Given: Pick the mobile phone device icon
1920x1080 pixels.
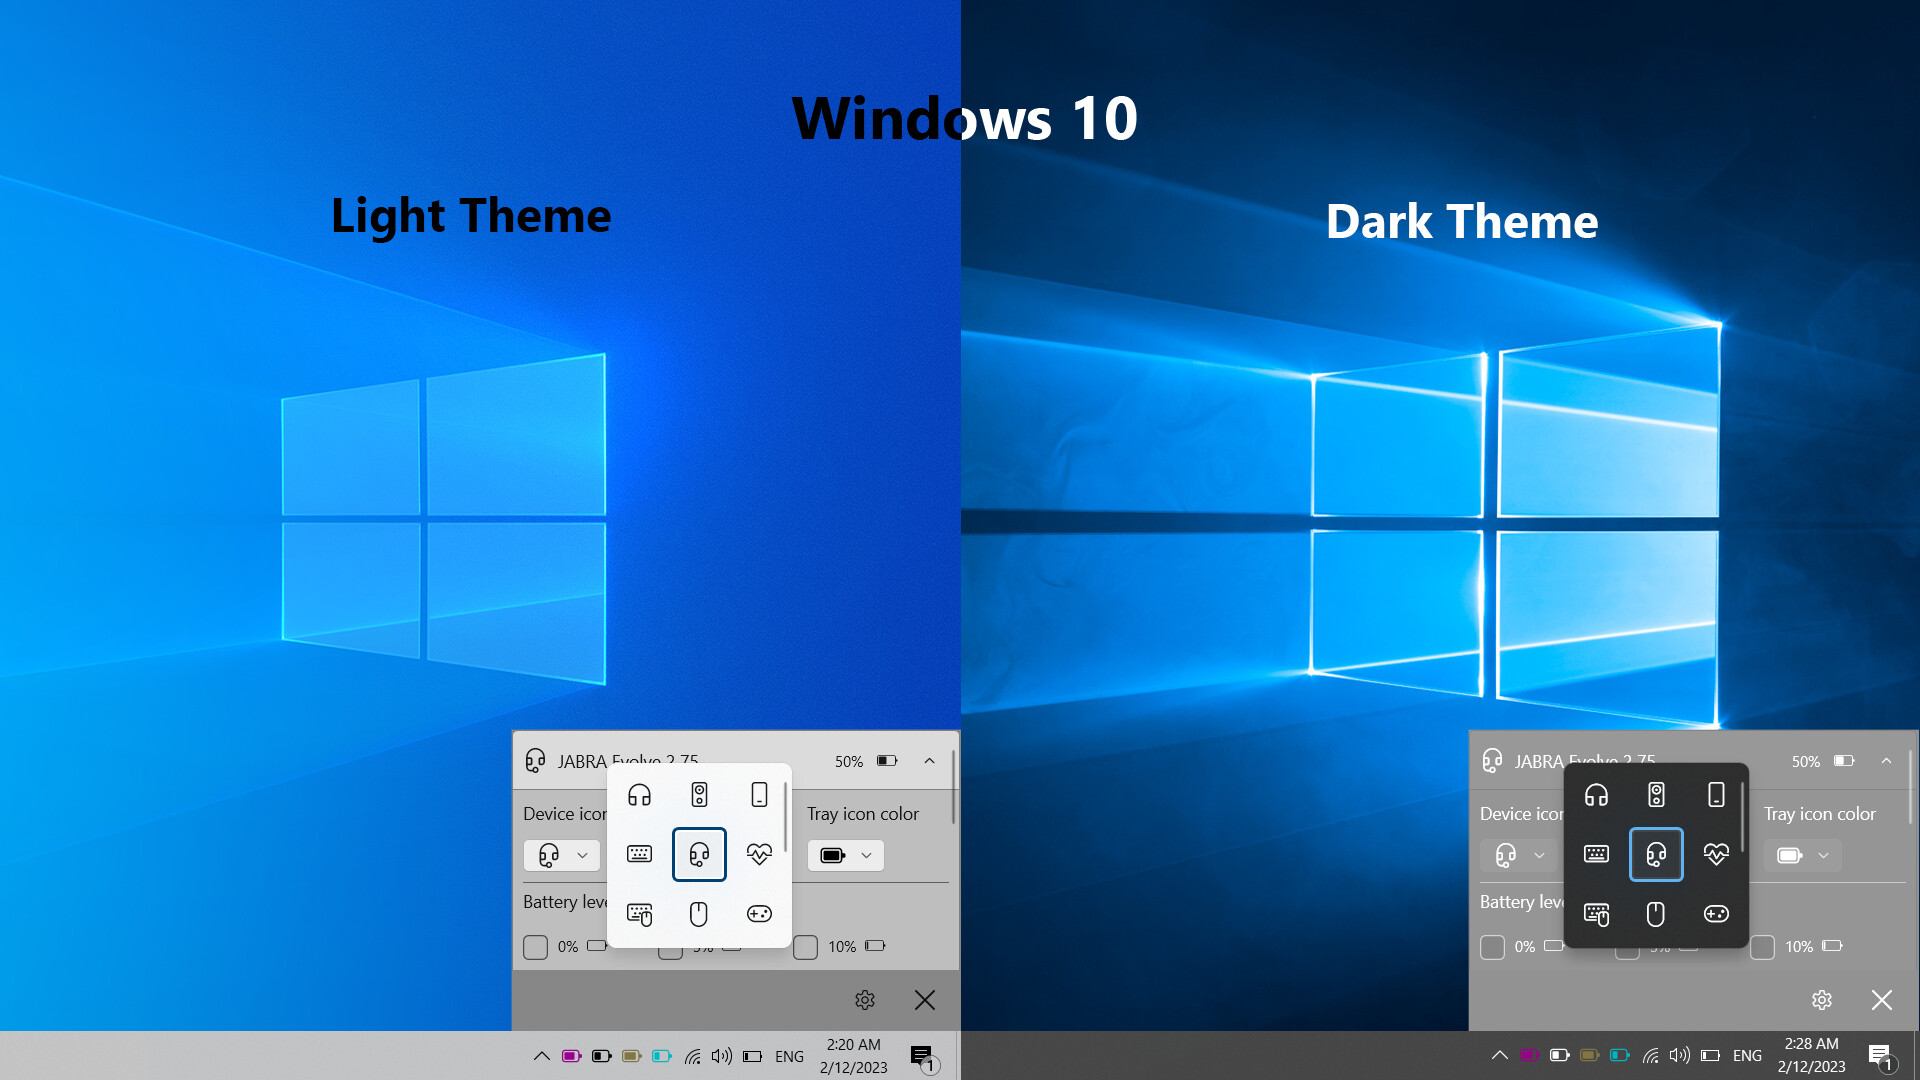Looking at the screenshot, I should click(x=759, y=795).
